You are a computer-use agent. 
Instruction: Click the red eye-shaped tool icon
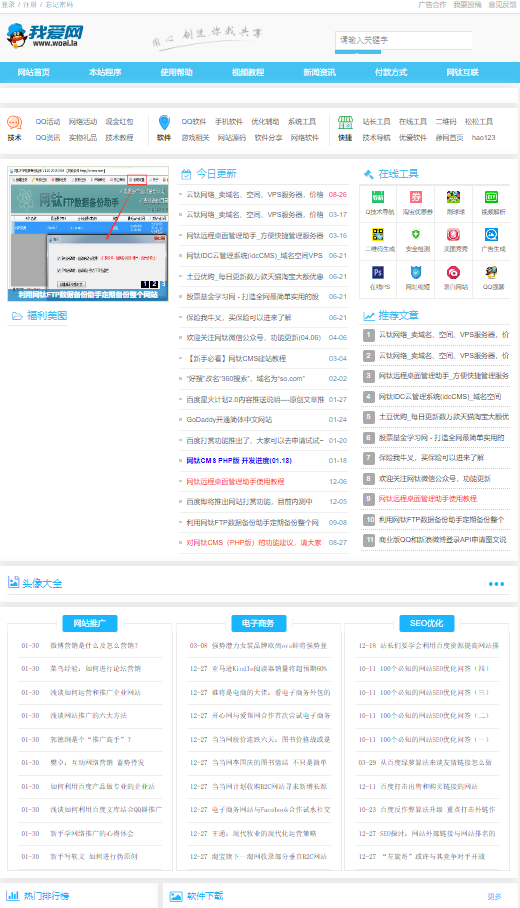coord(453,272)
